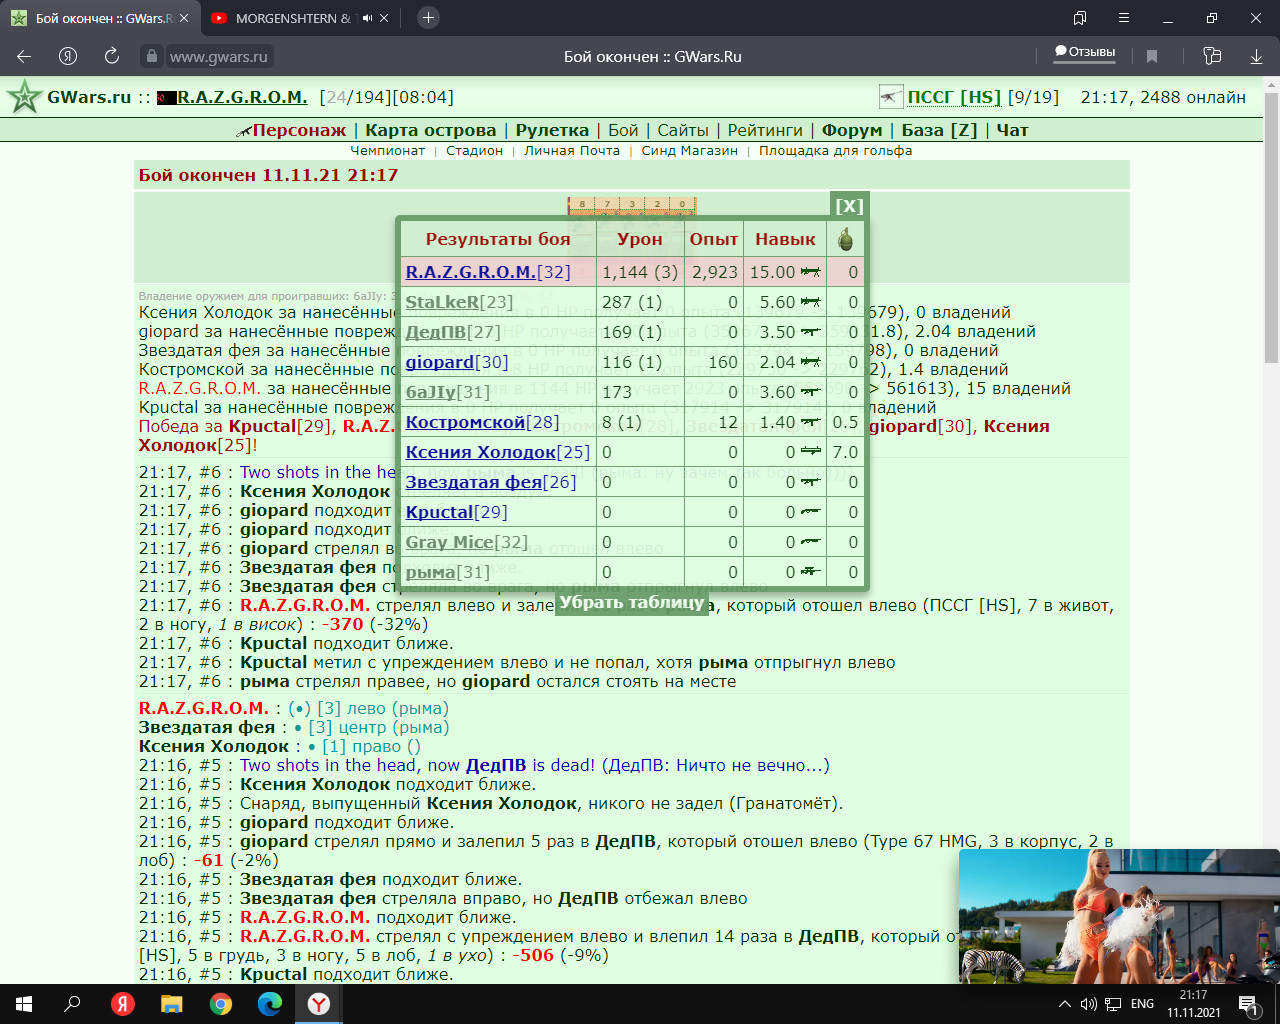The width and height of the screenshot is (1280, 1024).
Task: Open База [Z] menu item
Action: pyautogui.click(x=939, y=130)
